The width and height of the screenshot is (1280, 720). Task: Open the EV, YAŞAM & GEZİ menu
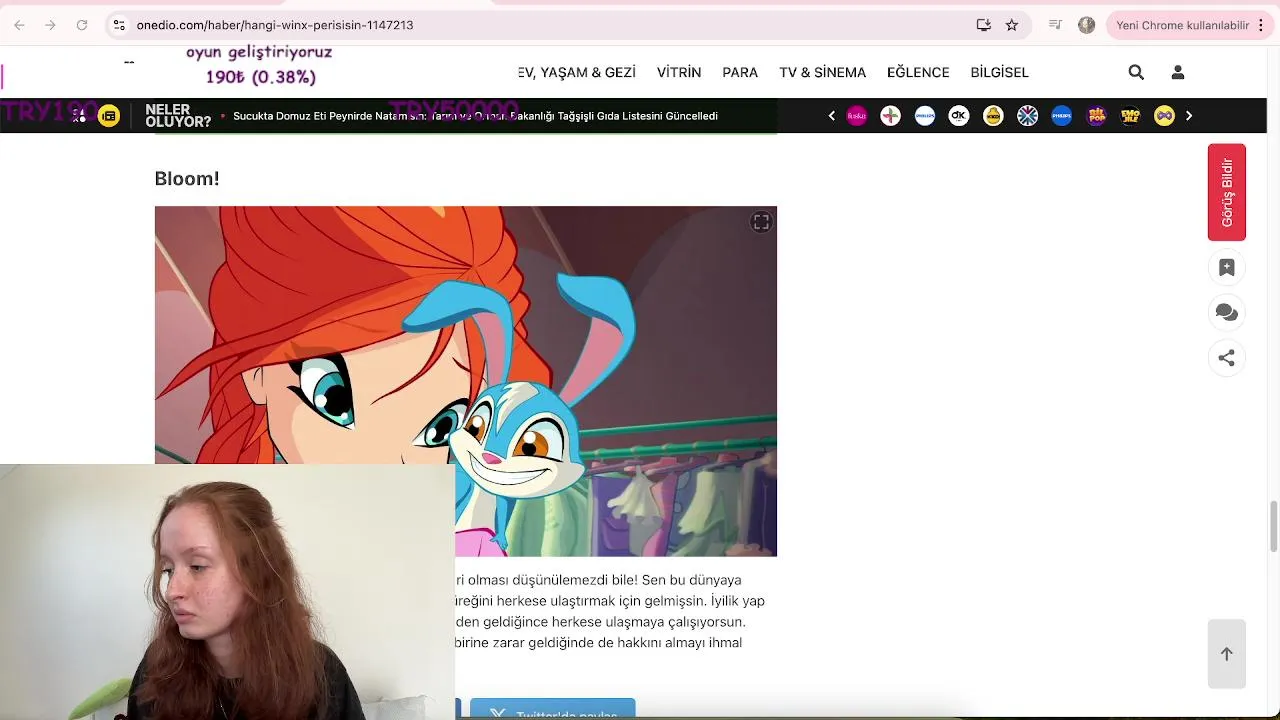[x=577, y=72]
